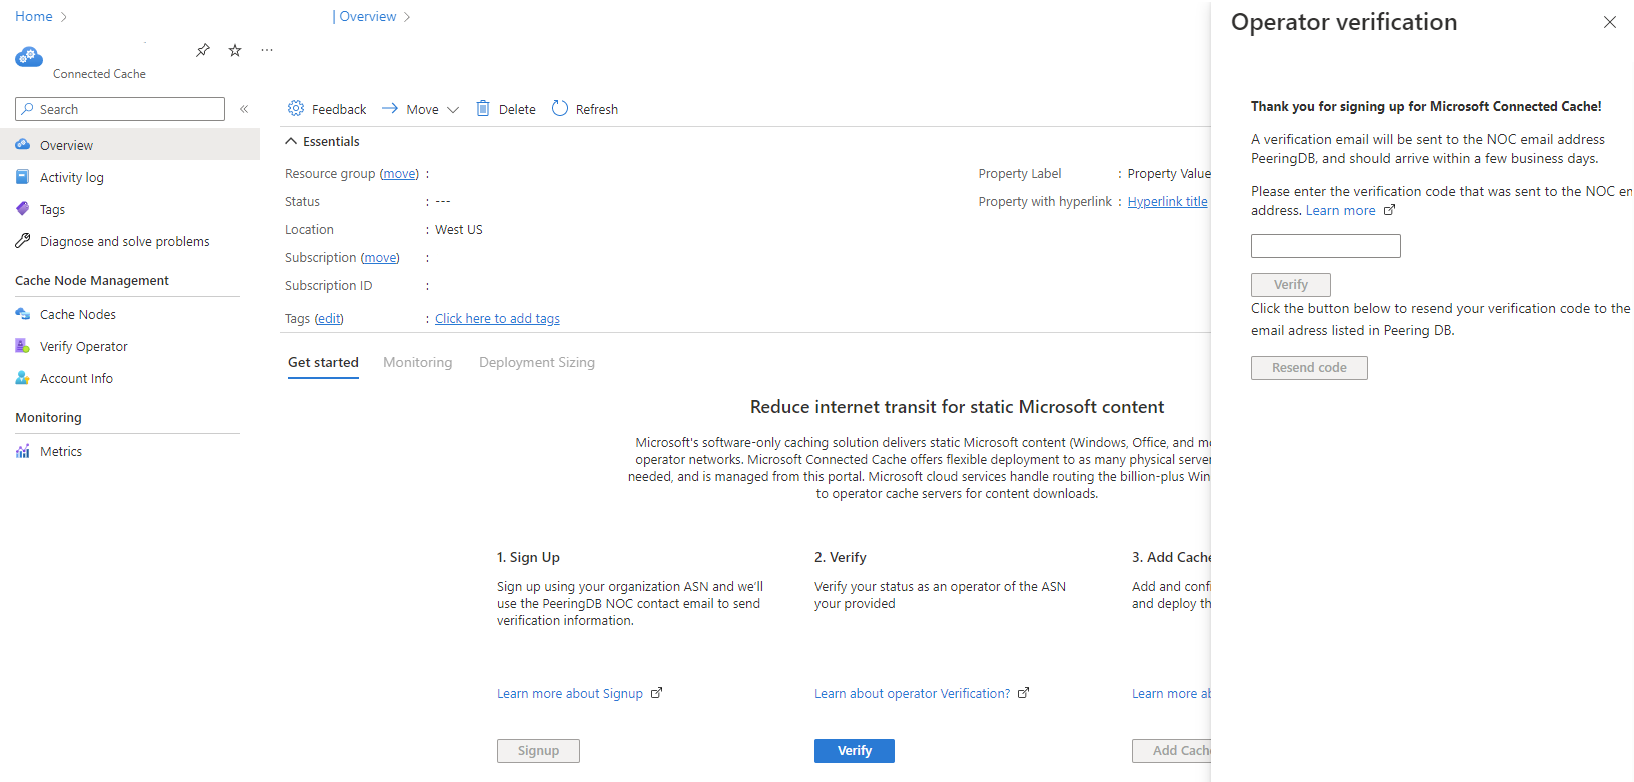Switch to the Monitoring tab
Image resolution: width=1634 pixels, height=782 pixels.
(417, 362)
